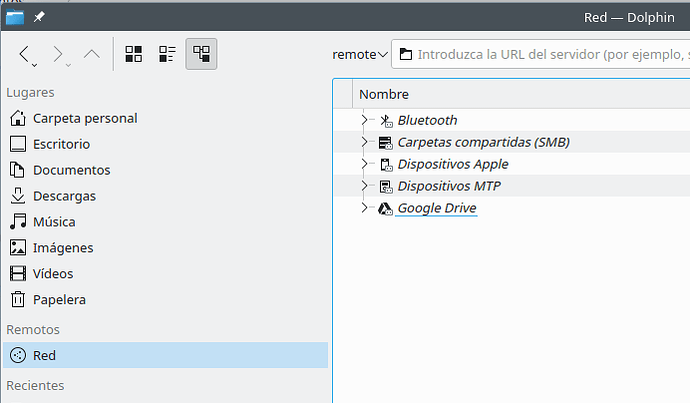Click the Música note icon
The image size is (690, 403).
18,222
